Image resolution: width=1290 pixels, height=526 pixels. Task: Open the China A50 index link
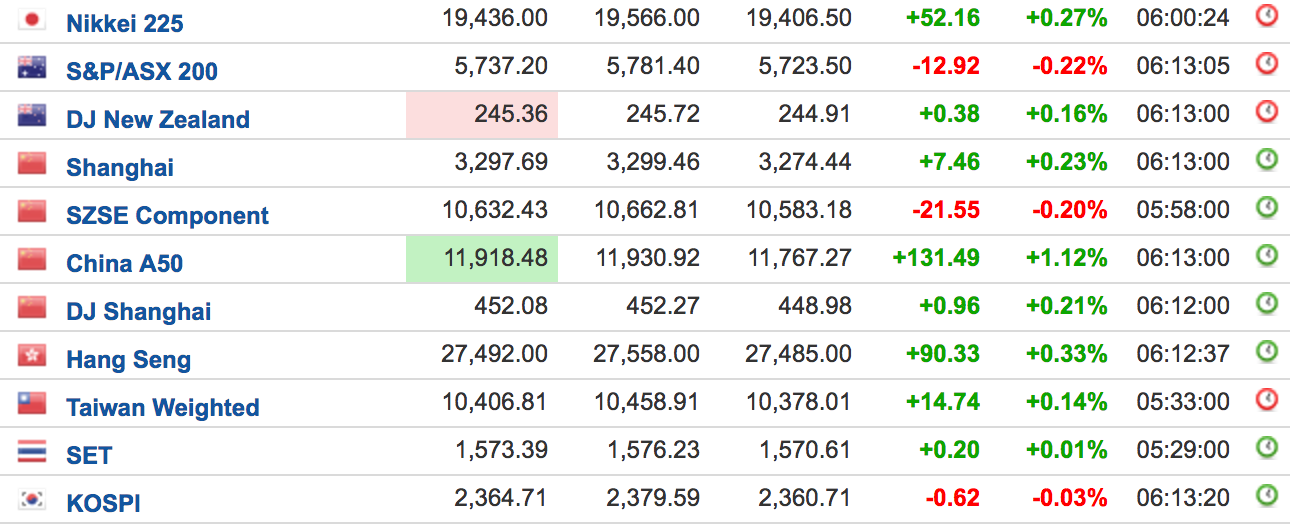click(125, 263)
